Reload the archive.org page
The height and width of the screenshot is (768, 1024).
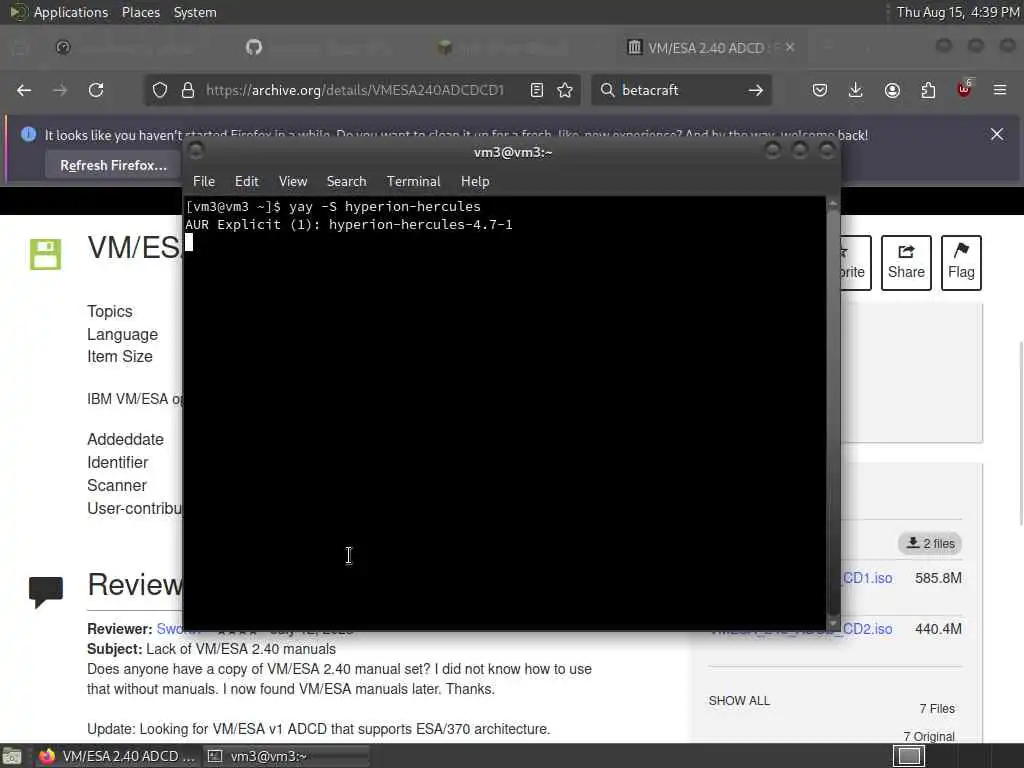(96, 90)
